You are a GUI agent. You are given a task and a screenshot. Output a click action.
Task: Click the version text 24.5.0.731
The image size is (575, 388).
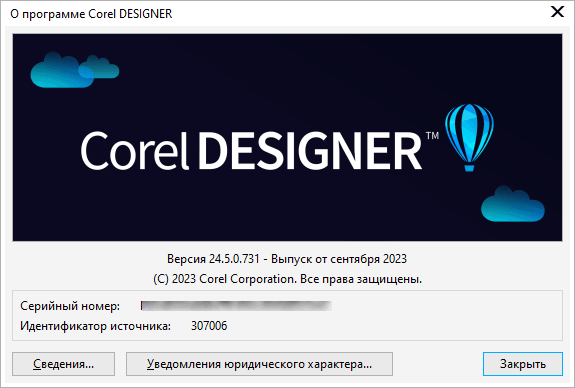234,259
